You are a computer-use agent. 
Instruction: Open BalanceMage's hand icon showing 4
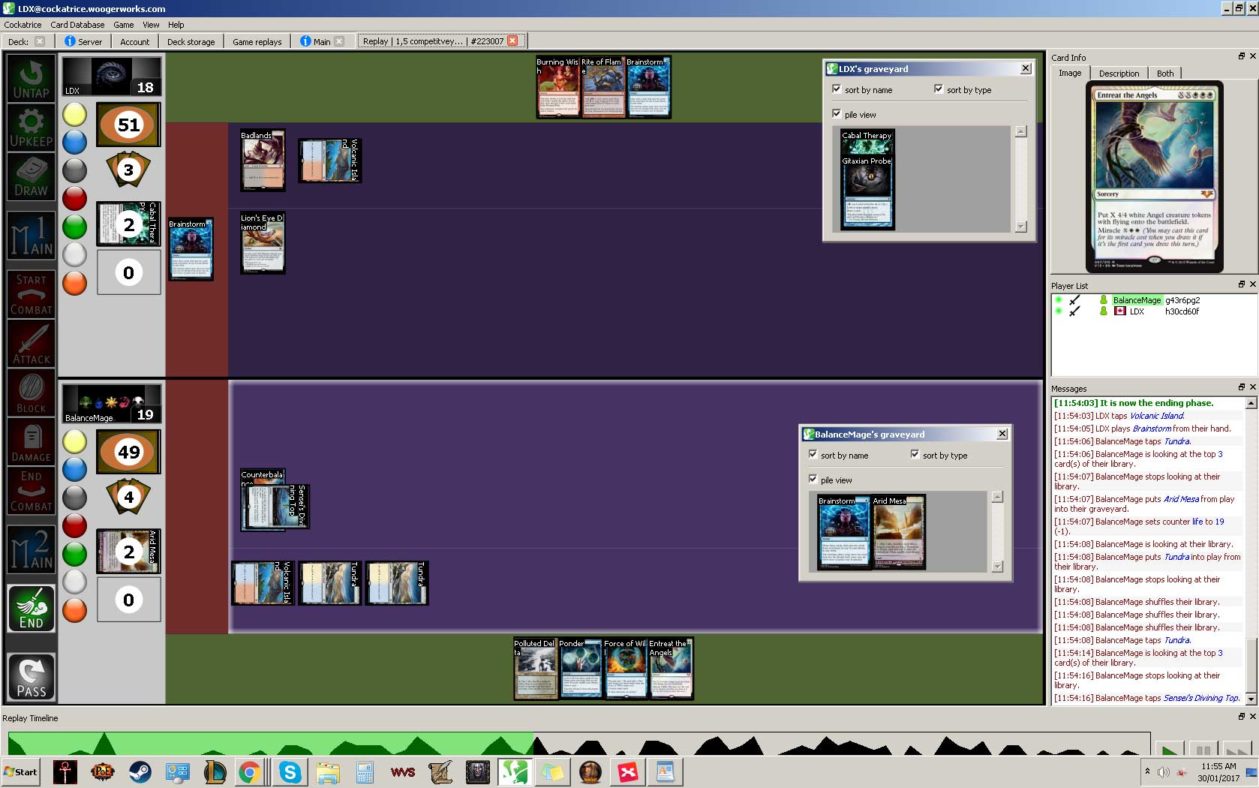[x=128, y=497]
